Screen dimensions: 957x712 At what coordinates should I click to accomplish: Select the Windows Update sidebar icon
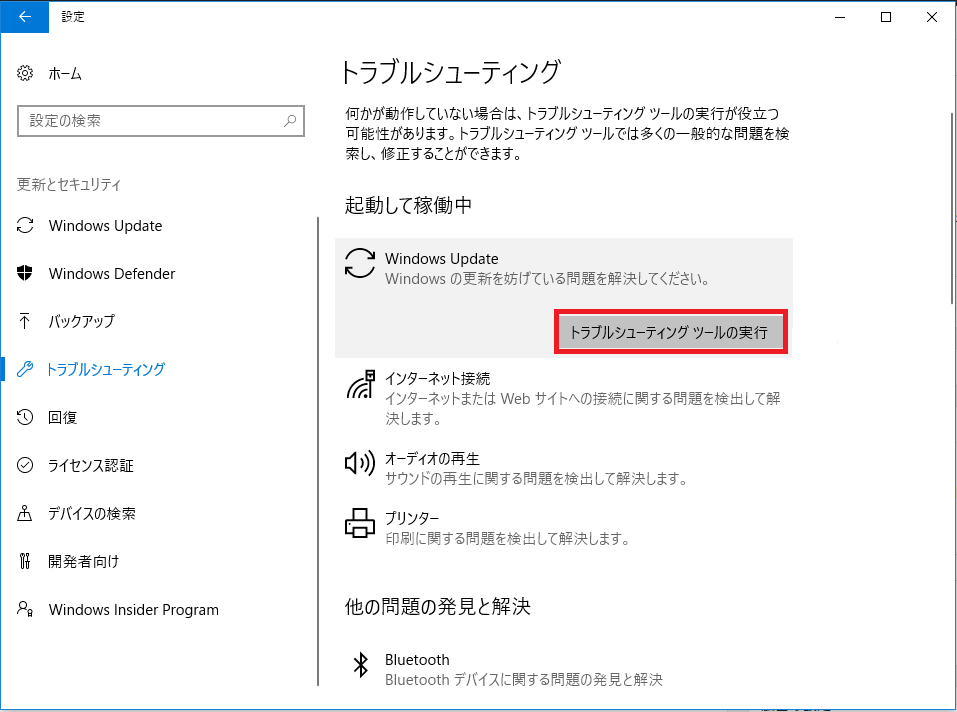tap(25, 225)
